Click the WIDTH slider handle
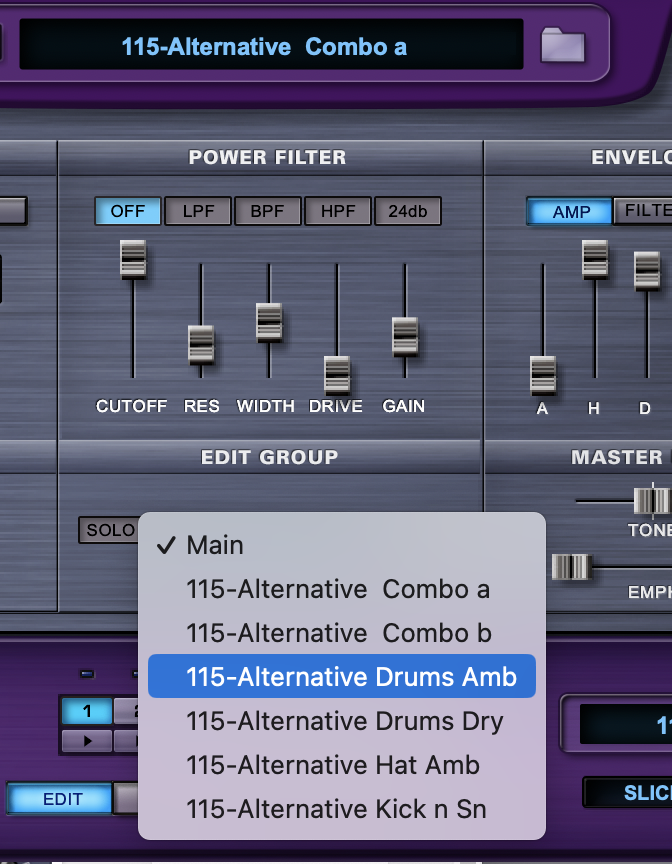This screenshot has height=864, width=672. [269, 321]
